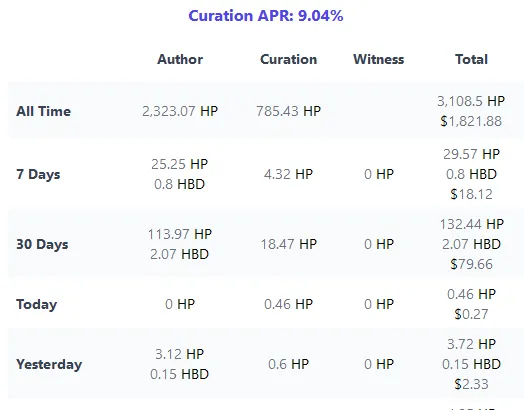
Task: Click the 30 Days row label
Action: tap(42, 244)
